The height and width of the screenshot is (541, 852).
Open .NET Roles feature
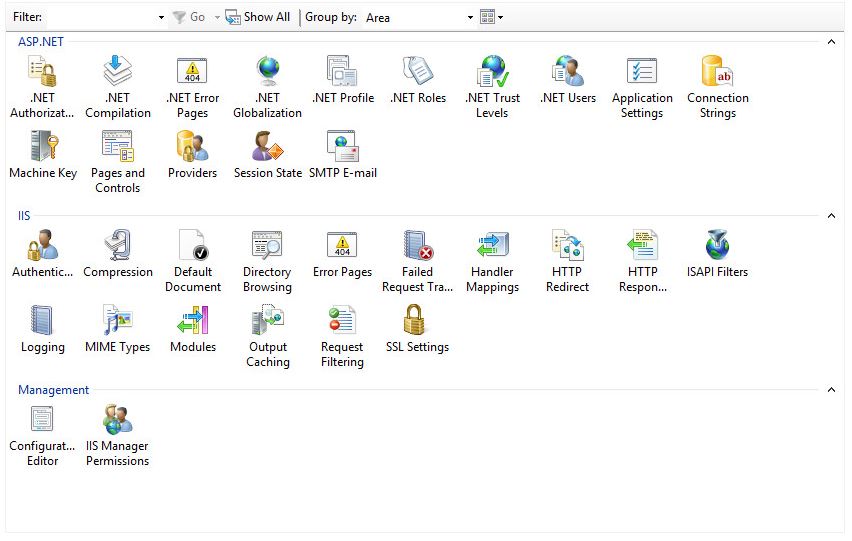point(418,80)
